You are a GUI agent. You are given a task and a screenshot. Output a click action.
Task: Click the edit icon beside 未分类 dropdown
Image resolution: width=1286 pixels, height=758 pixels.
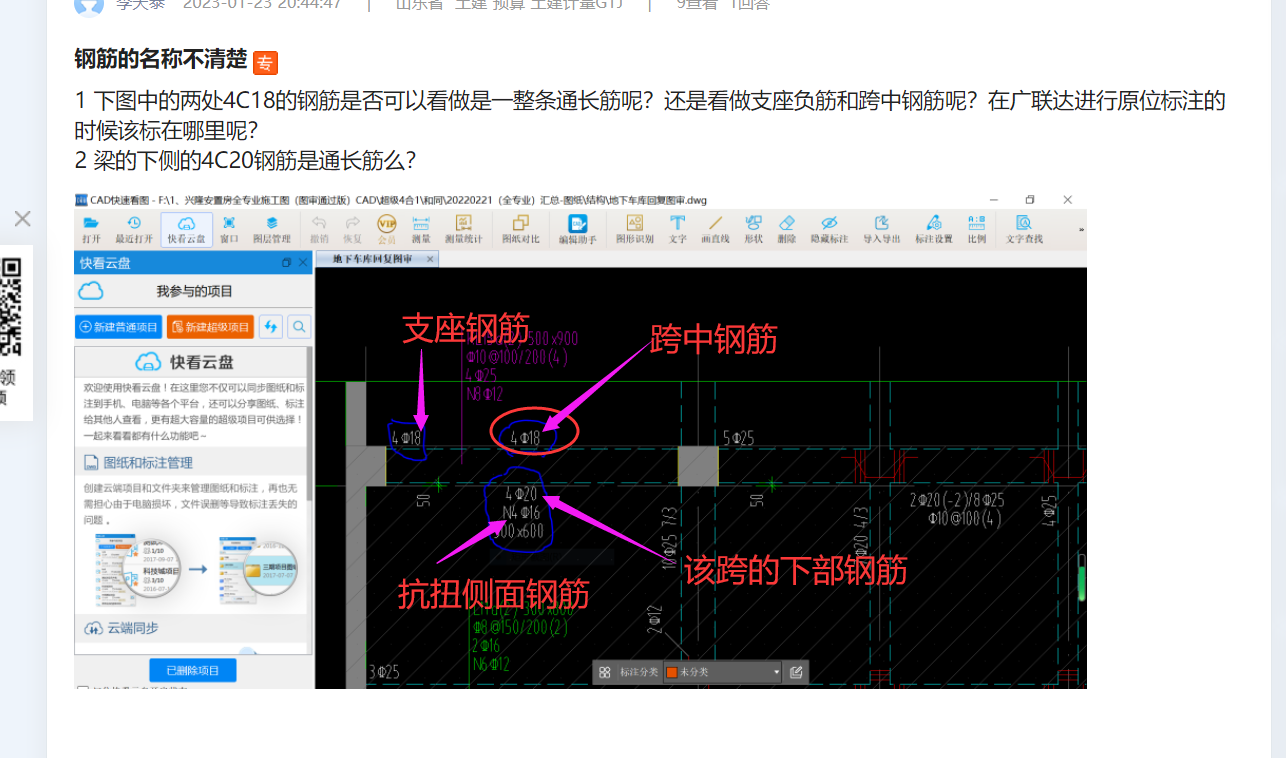pyautogui.click(x=796, y=673)
